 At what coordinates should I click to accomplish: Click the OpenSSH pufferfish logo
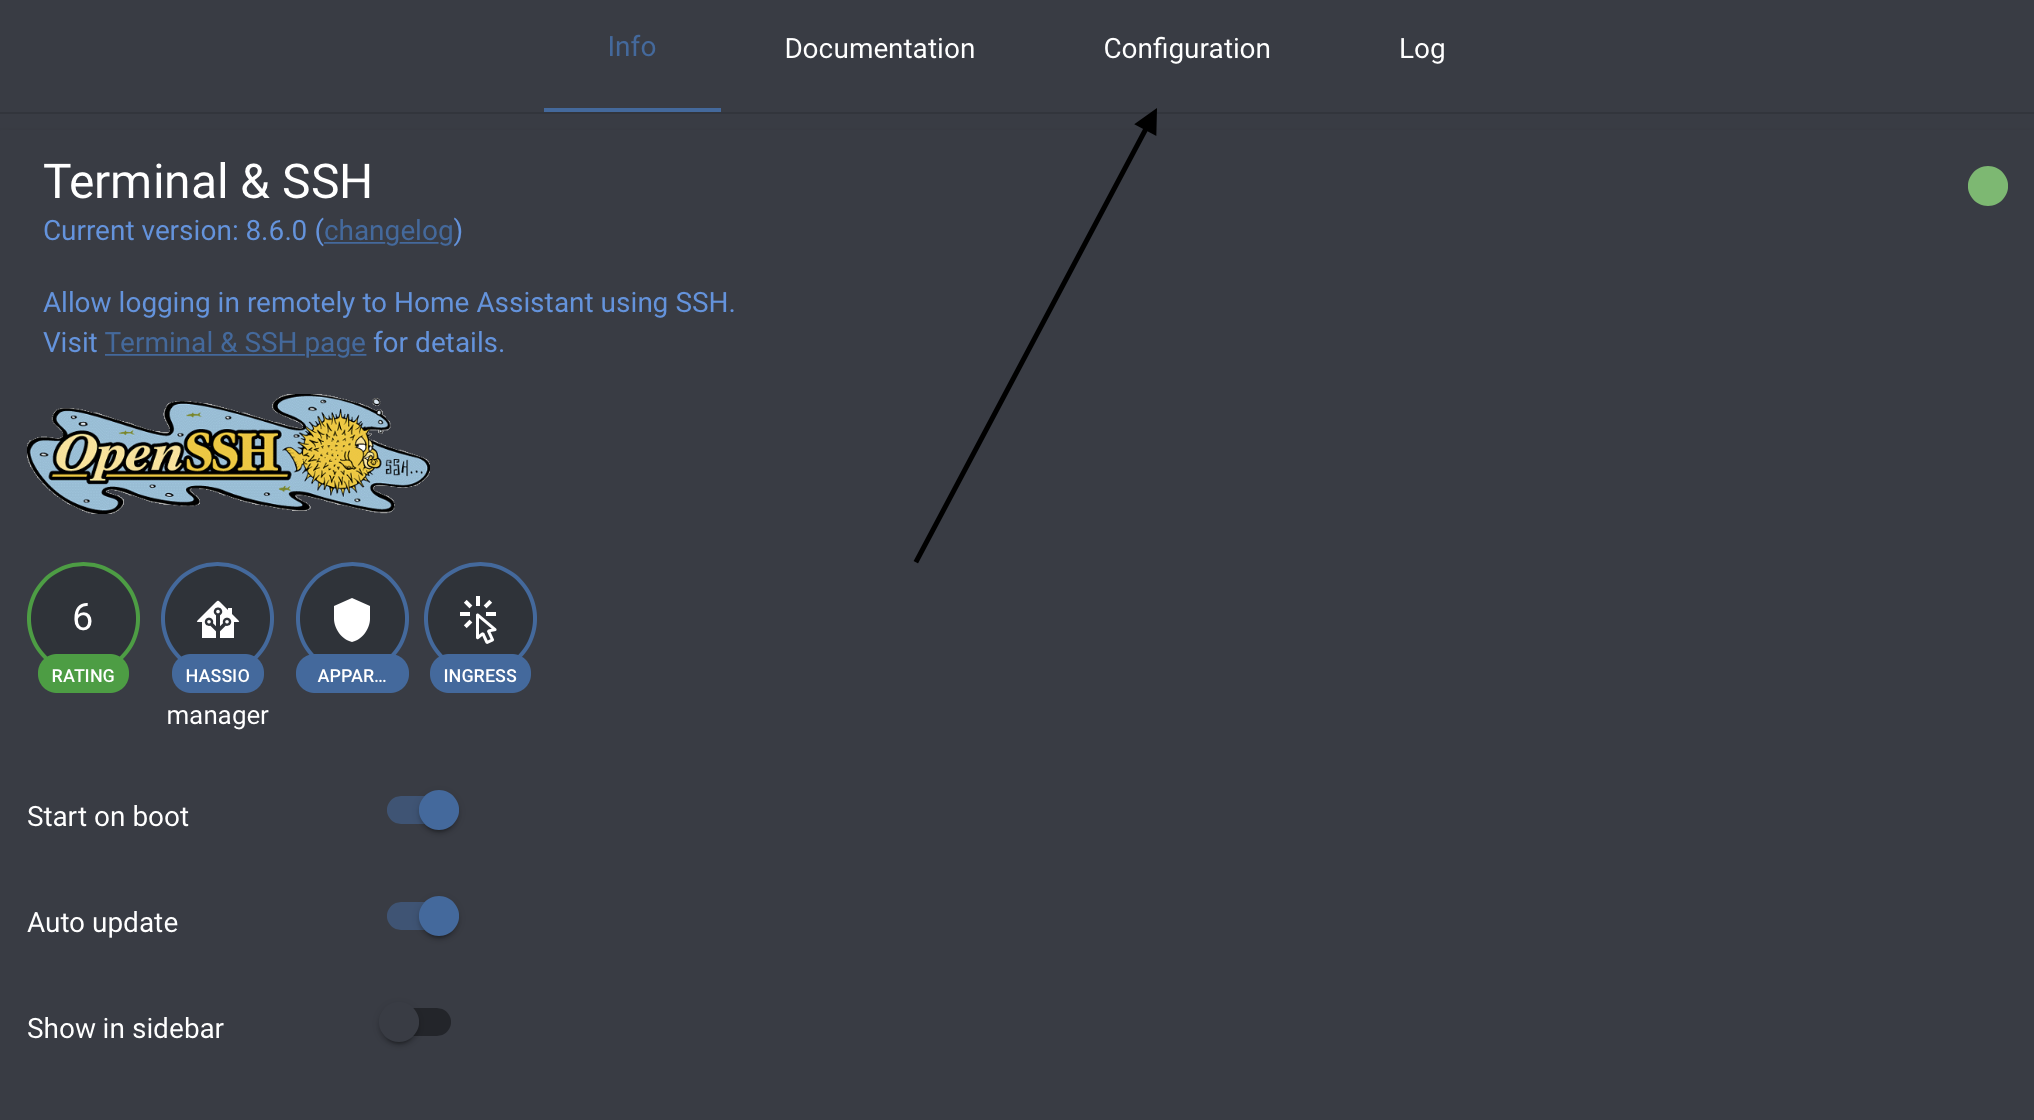pyautogui.click(x=229, y=454)
